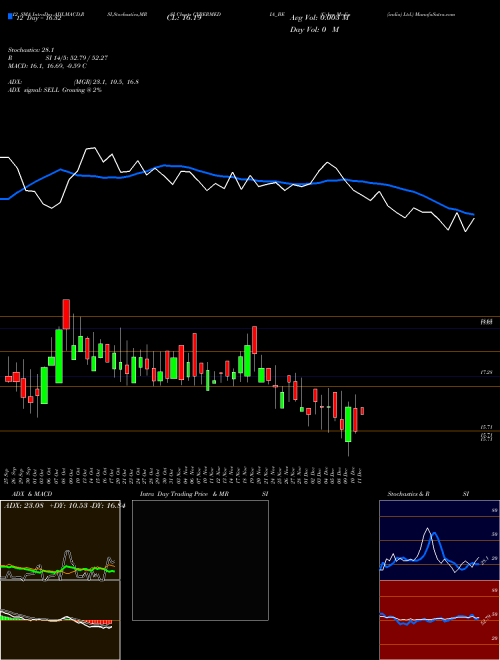Click the 12 Day SMA text next to the blue legend square
Viewport: 500px width, 660px height.
[x=38, y=19]
